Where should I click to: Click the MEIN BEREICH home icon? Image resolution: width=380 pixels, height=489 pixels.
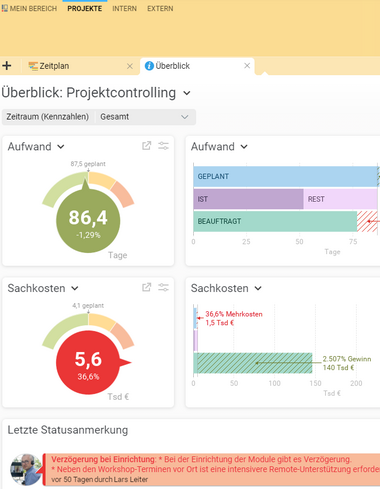coord(5,8)
